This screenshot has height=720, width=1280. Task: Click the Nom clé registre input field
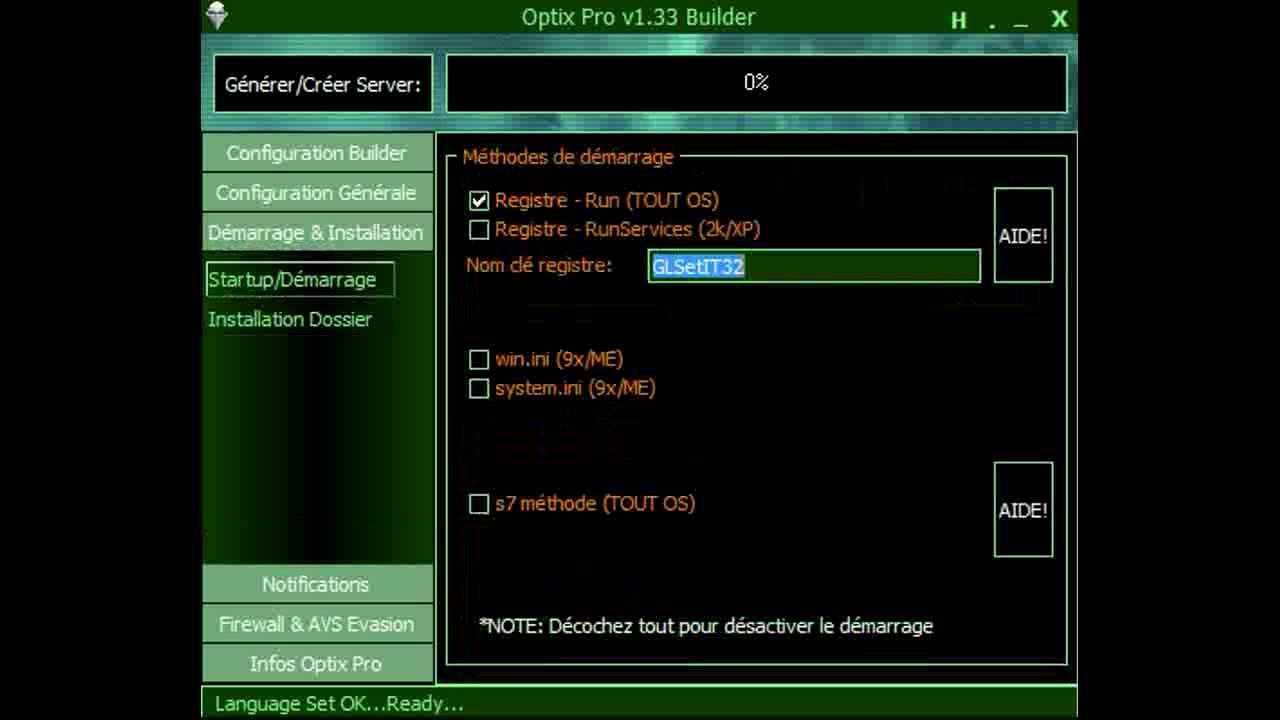click(x=814, y=266)
